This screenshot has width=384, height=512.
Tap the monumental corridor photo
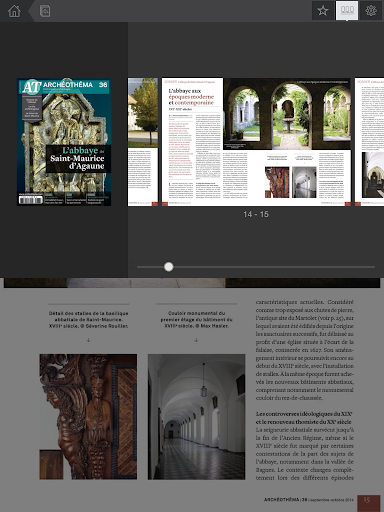pyautogui.click(x=196, y=417)
